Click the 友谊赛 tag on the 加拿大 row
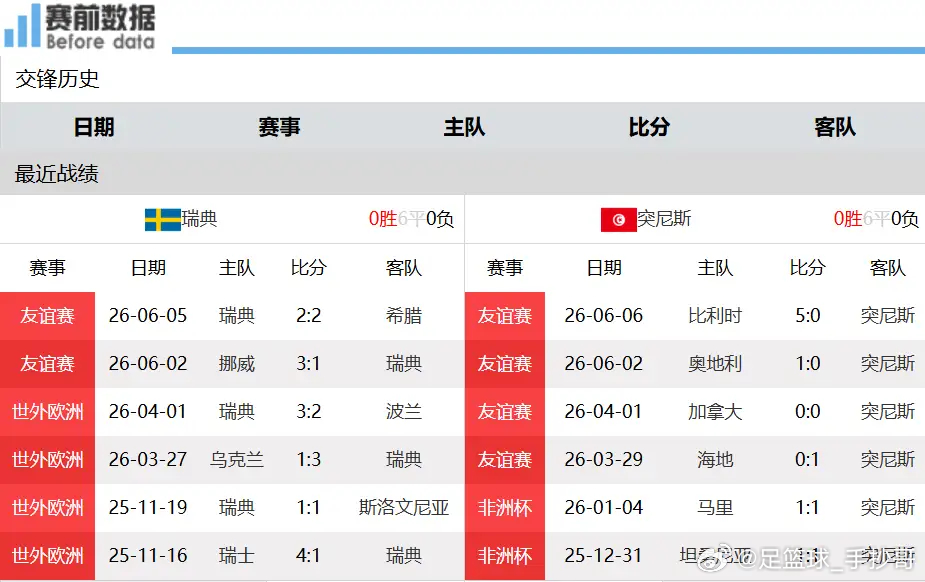This screenshot has width=925, height=582. point(505,412)
